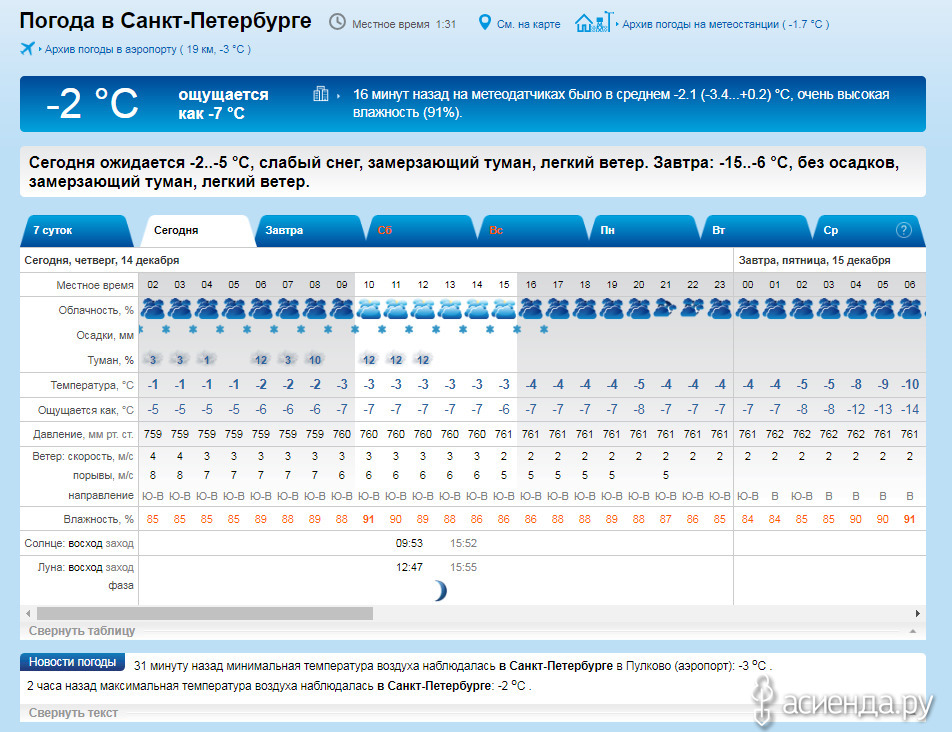The image size is (952, 732).
Task: Open Архив погоды в аэропорту link
Action: [x=148, y=49]
